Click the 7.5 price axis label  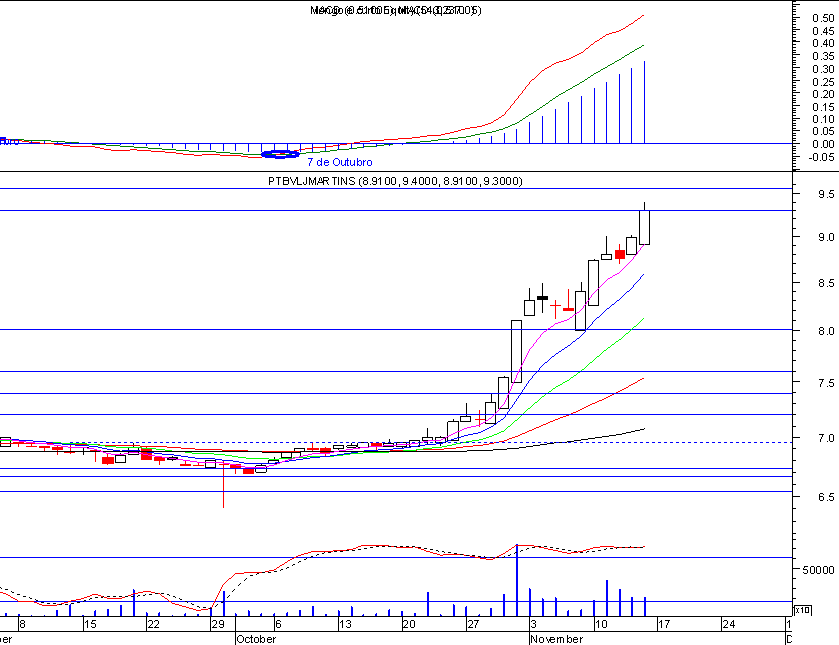(x=826, y=383)
